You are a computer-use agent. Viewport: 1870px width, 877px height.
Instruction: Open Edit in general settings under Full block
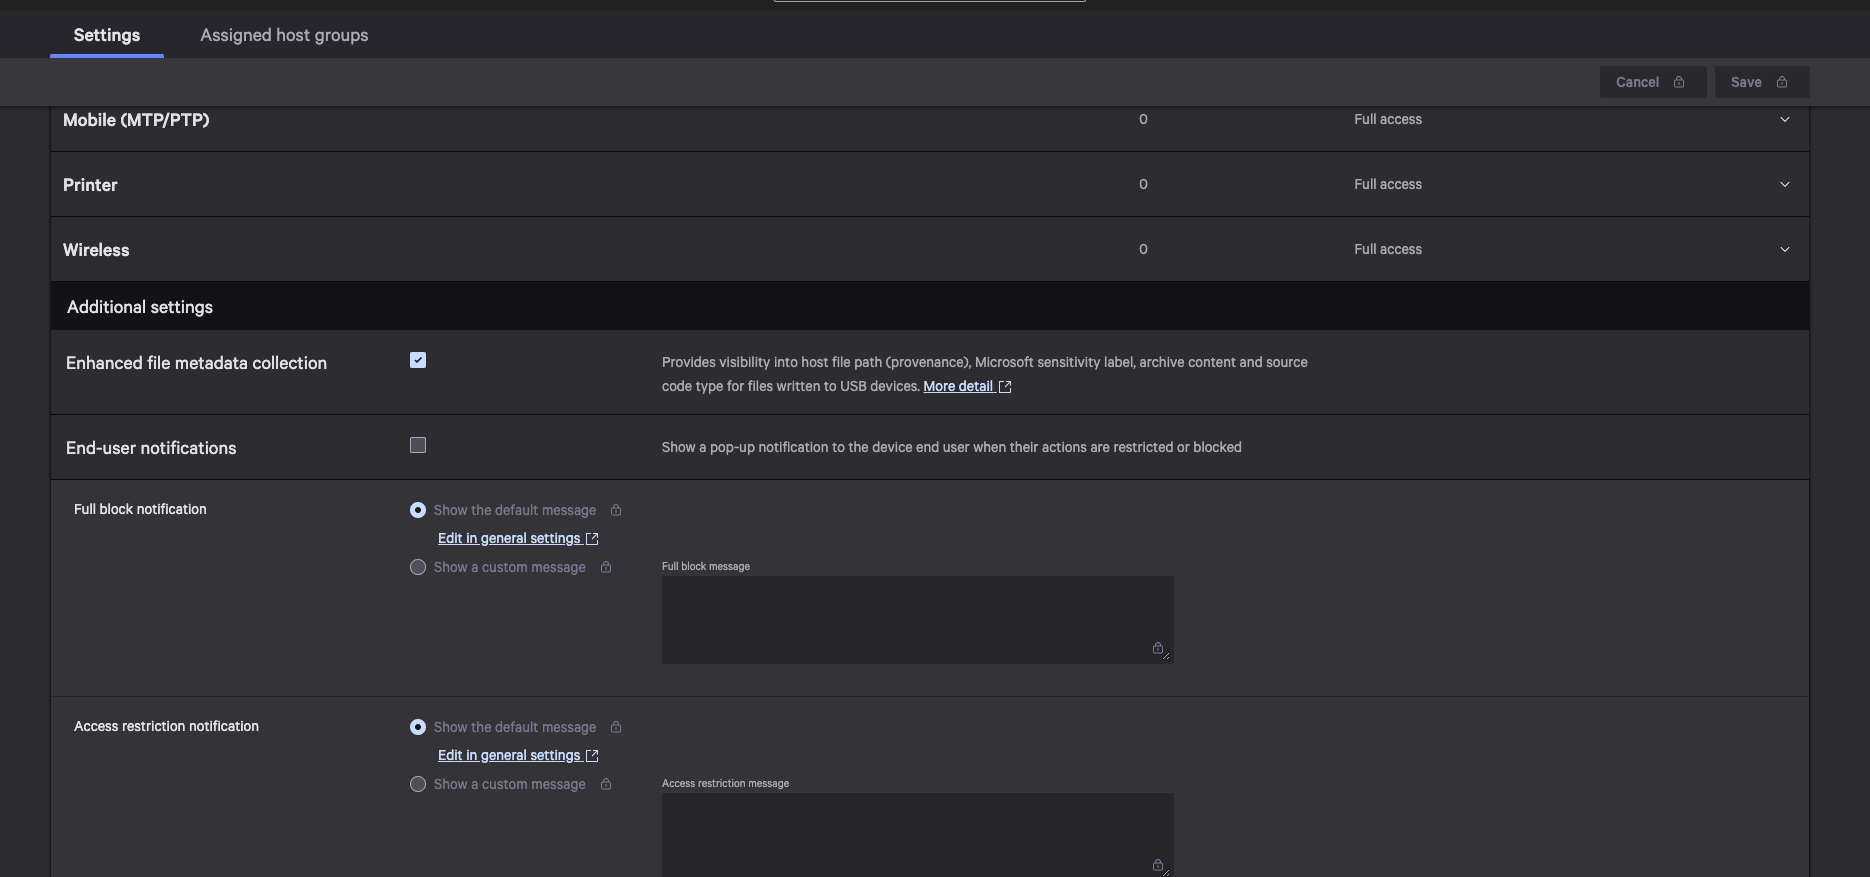(x=509, y=538)
